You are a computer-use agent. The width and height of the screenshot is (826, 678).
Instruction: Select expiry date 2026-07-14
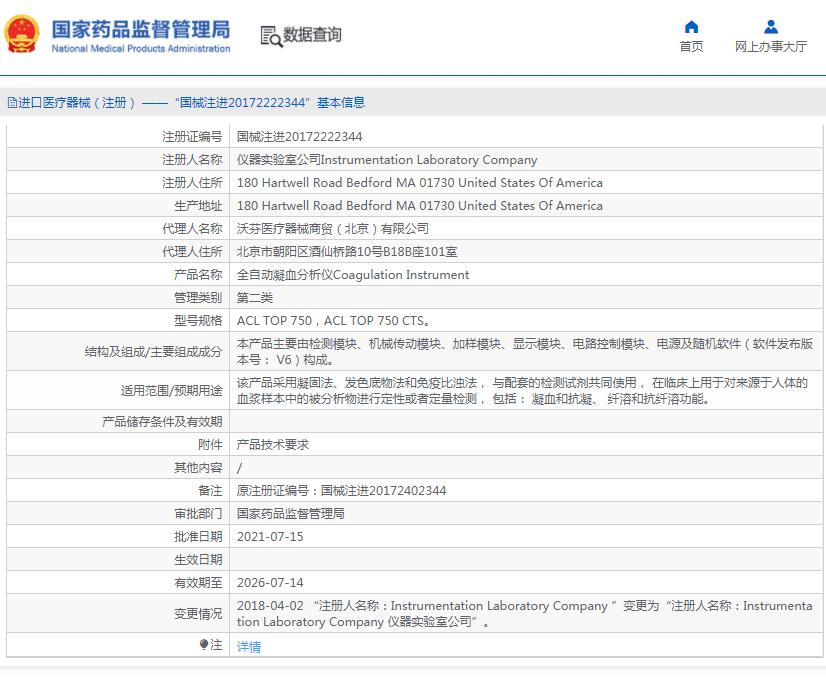point(270,583)
